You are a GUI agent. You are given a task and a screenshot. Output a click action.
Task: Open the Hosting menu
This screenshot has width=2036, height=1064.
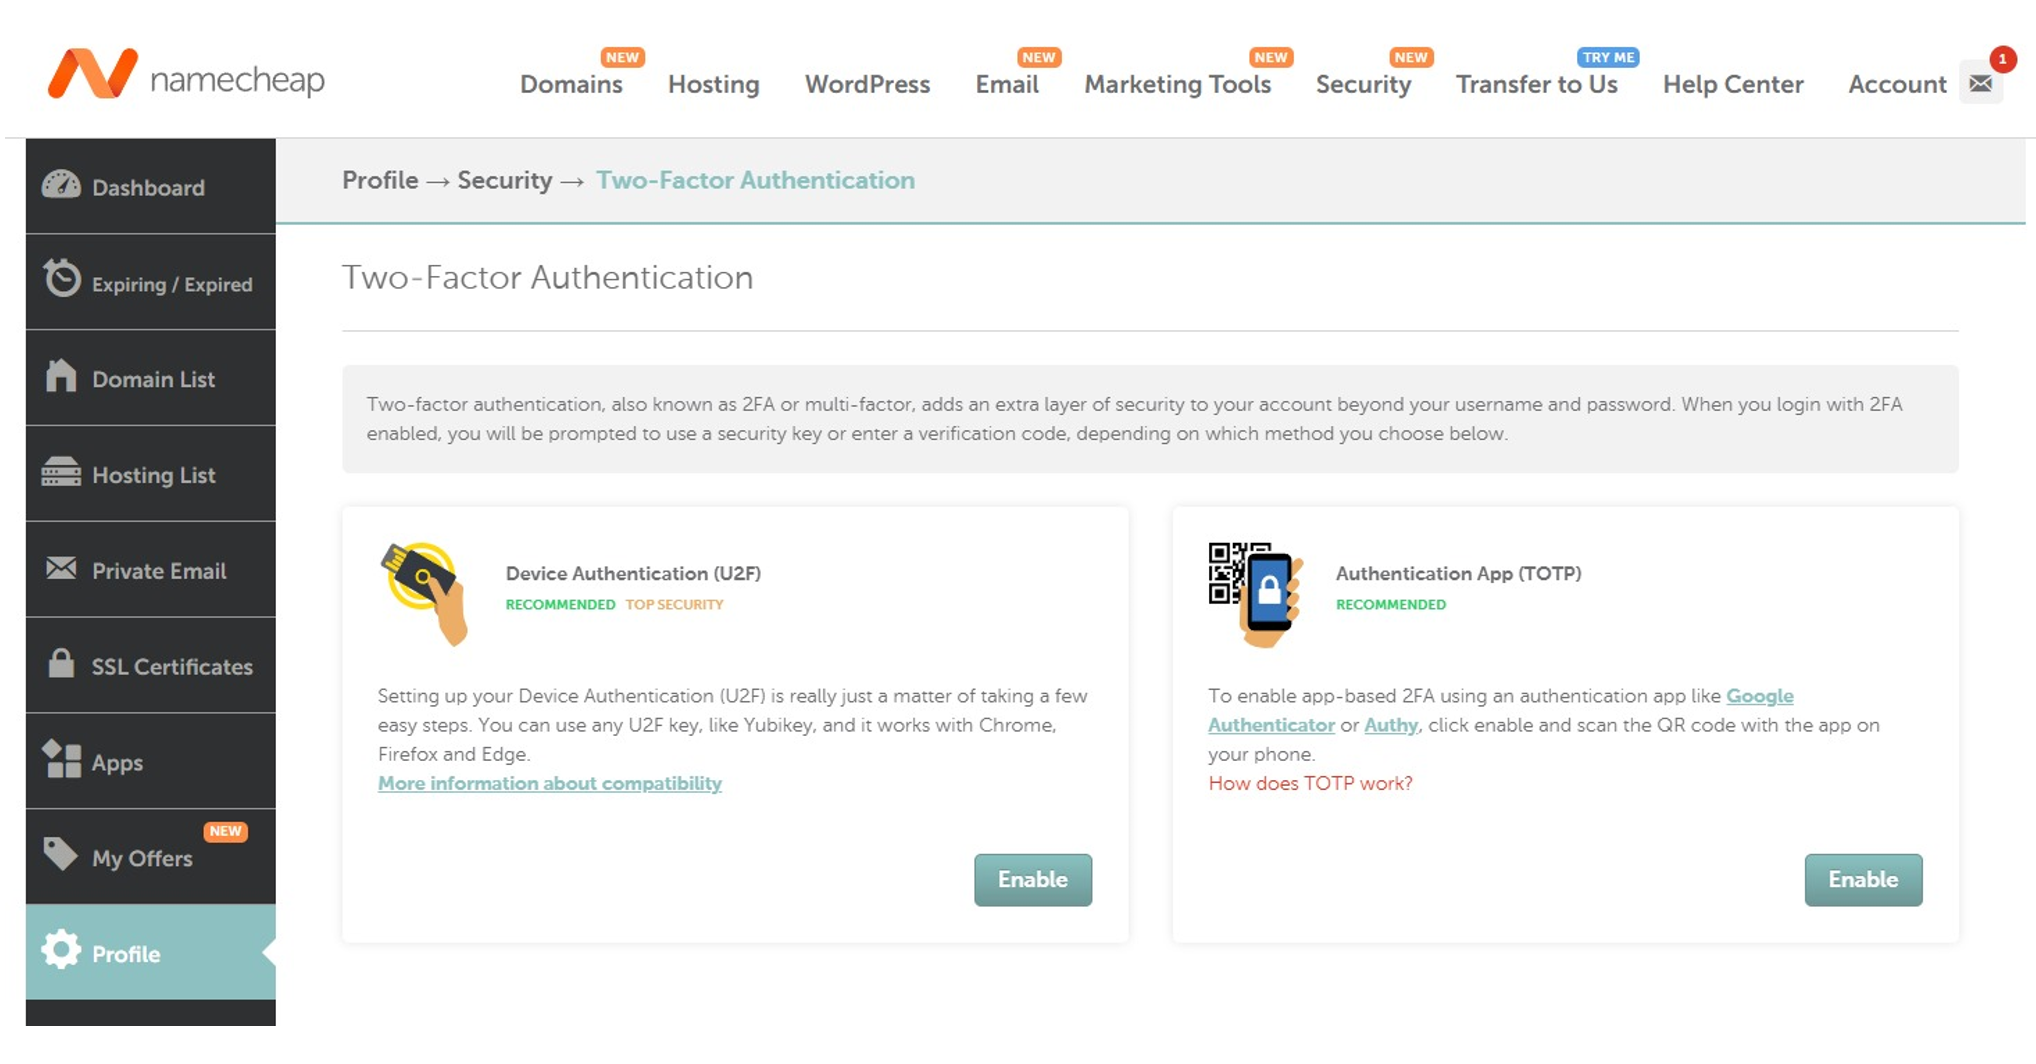coord(714,85)
